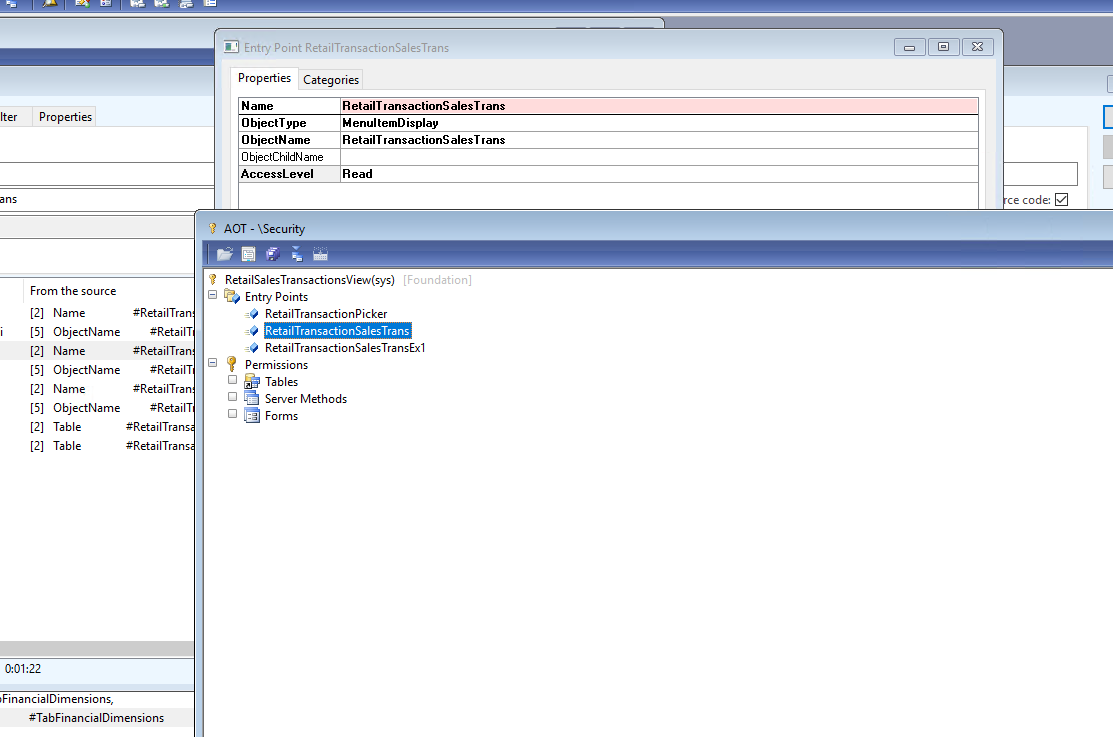Collapse the Entry Points node
This screenshot has width=1113, height=737.
[x=212, y=295]
